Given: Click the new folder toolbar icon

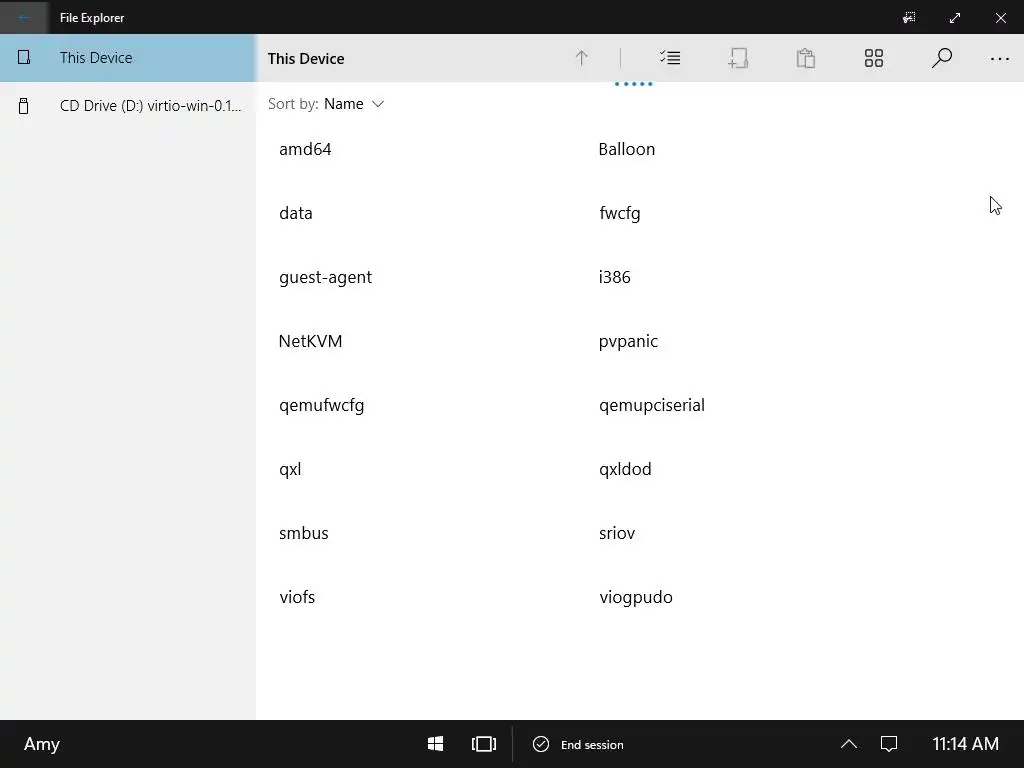Looking at the screenshot, I should pos(738,58).
